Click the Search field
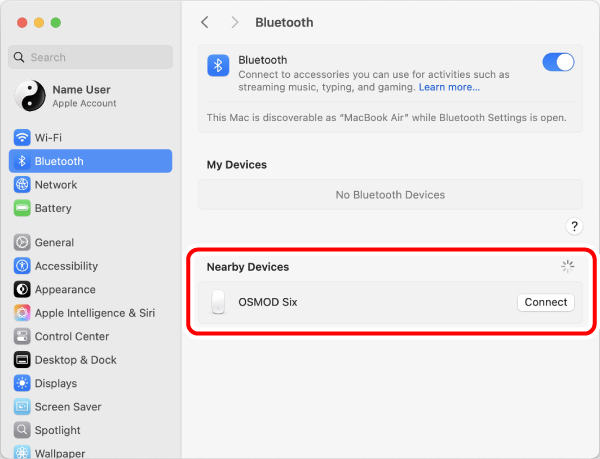Image resolution: width=600 pixels, height=459 pixels. [90, 57]
